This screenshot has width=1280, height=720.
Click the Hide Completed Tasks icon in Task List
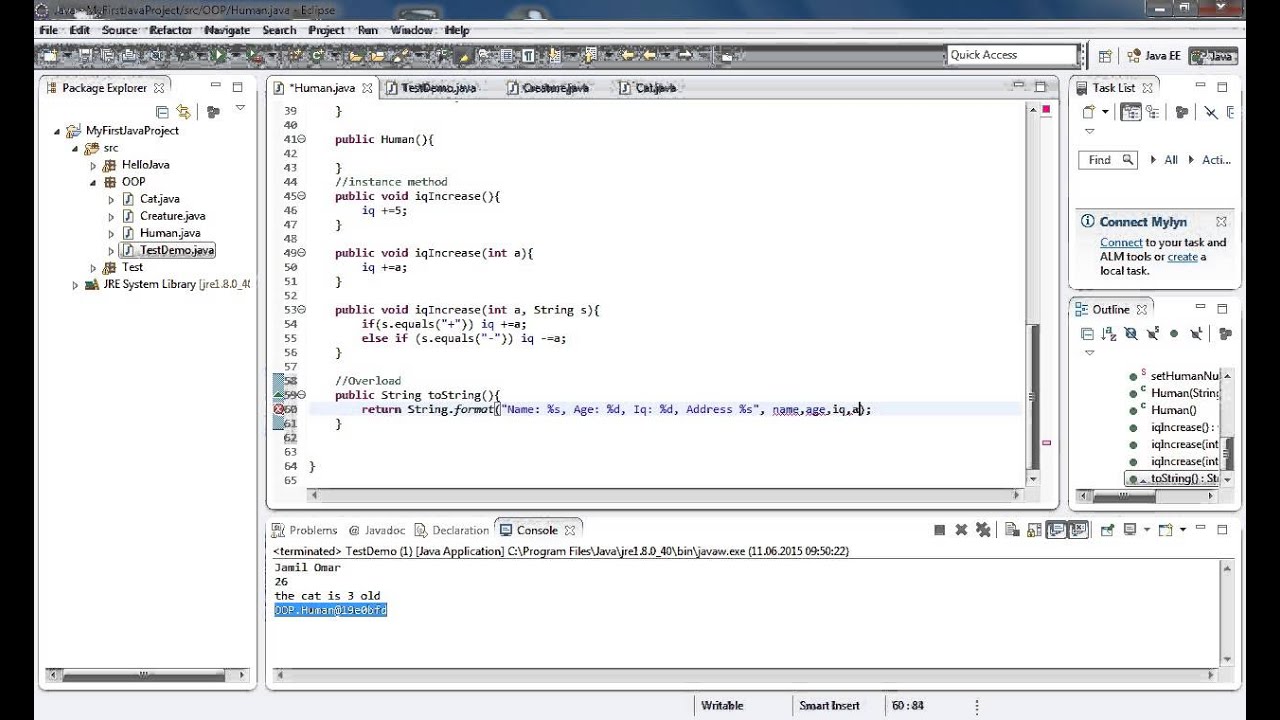(x=1211, y=112)
